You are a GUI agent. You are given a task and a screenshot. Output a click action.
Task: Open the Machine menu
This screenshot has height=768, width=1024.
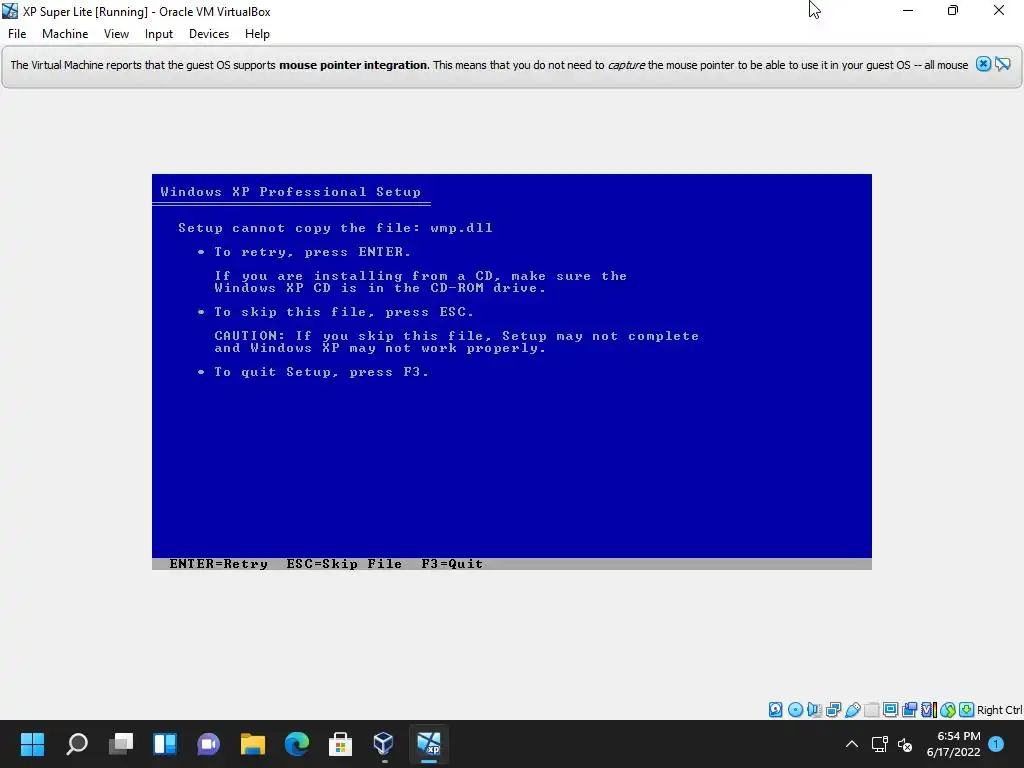[x=65, y=34]
